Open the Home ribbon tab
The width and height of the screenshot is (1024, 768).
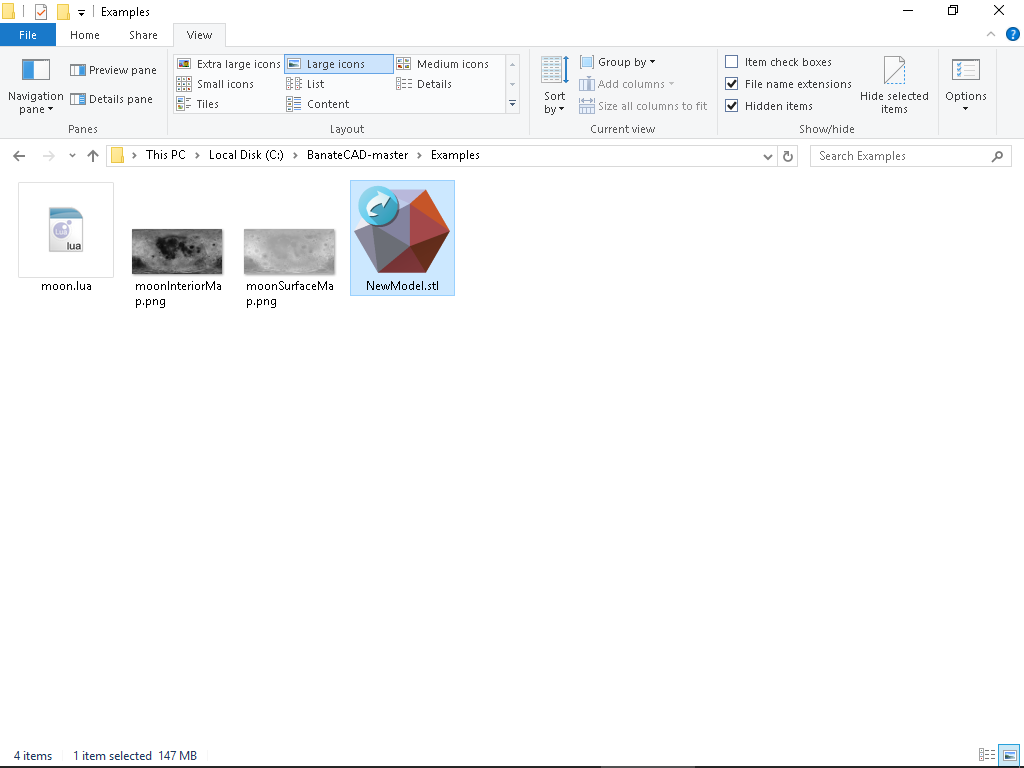(84, 34)
